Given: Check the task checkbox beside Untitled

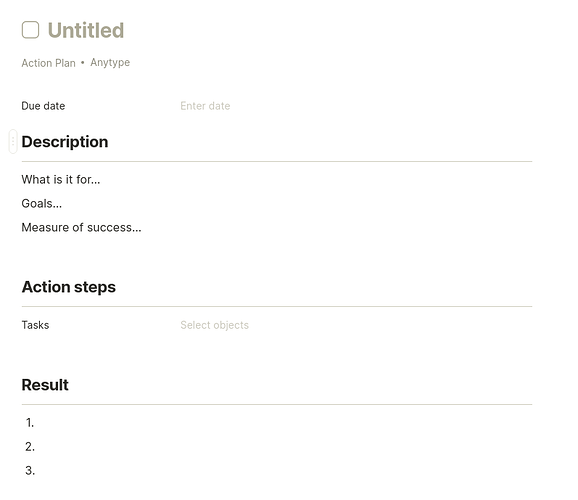Looking at the screenshot, I should [x=30, y=30].
